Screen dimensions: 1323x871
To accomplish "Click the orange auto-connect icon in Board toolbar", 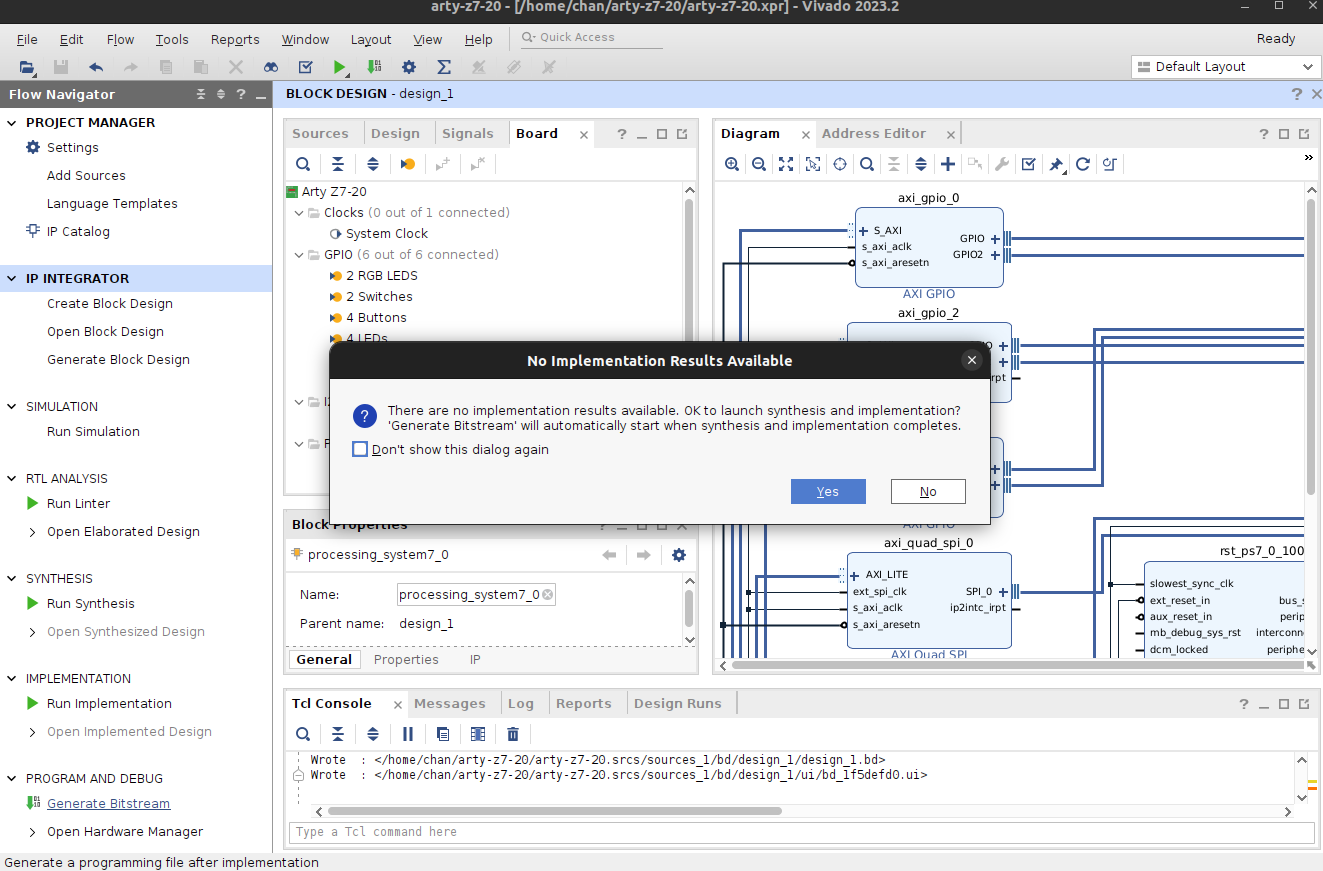I will (x=408, y=164).
